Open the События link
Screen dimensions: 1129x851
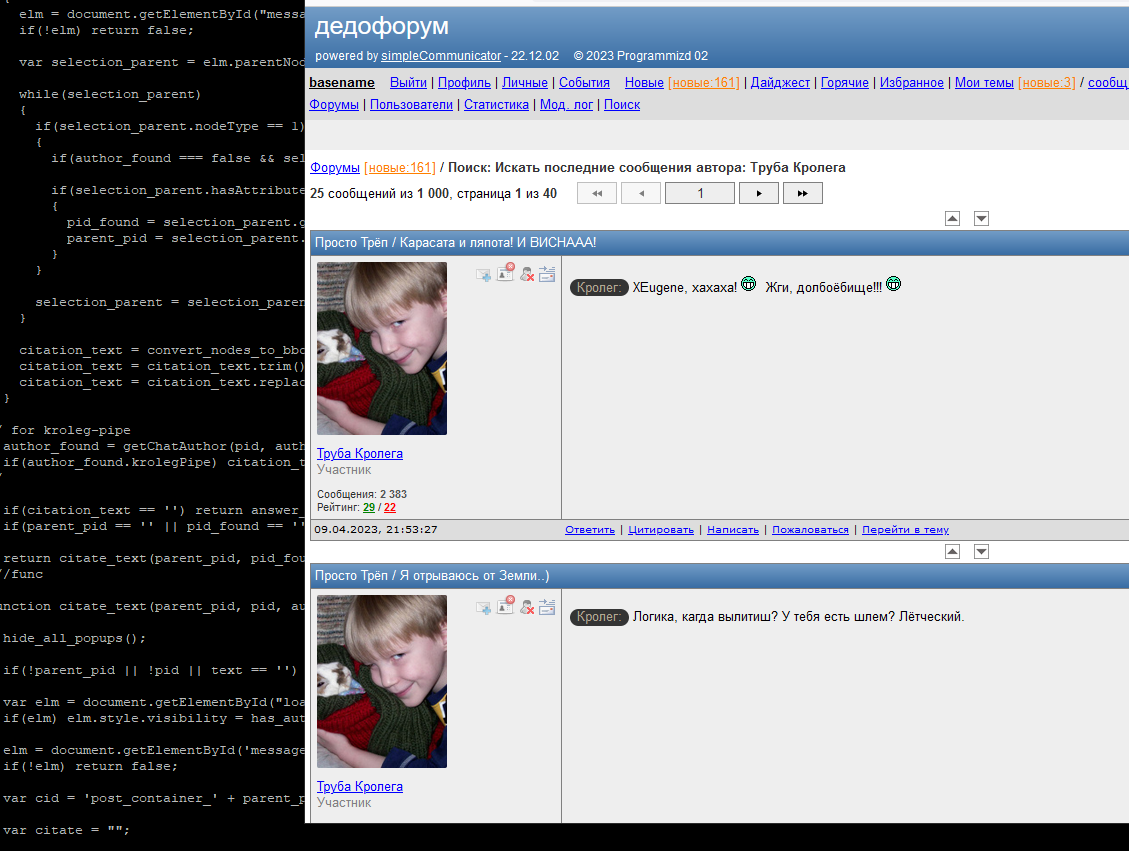tap(584, 83)
